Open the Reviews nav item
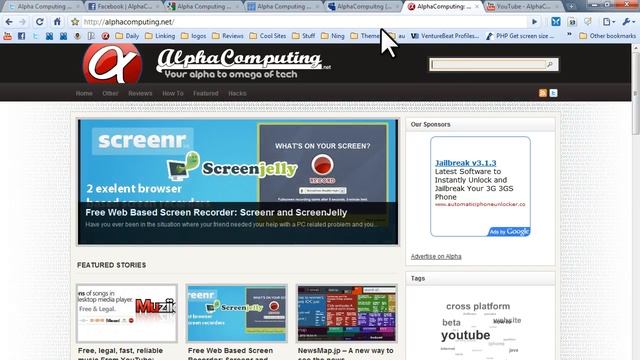Viewport: 640px width, 360px height. pos(140,93)
